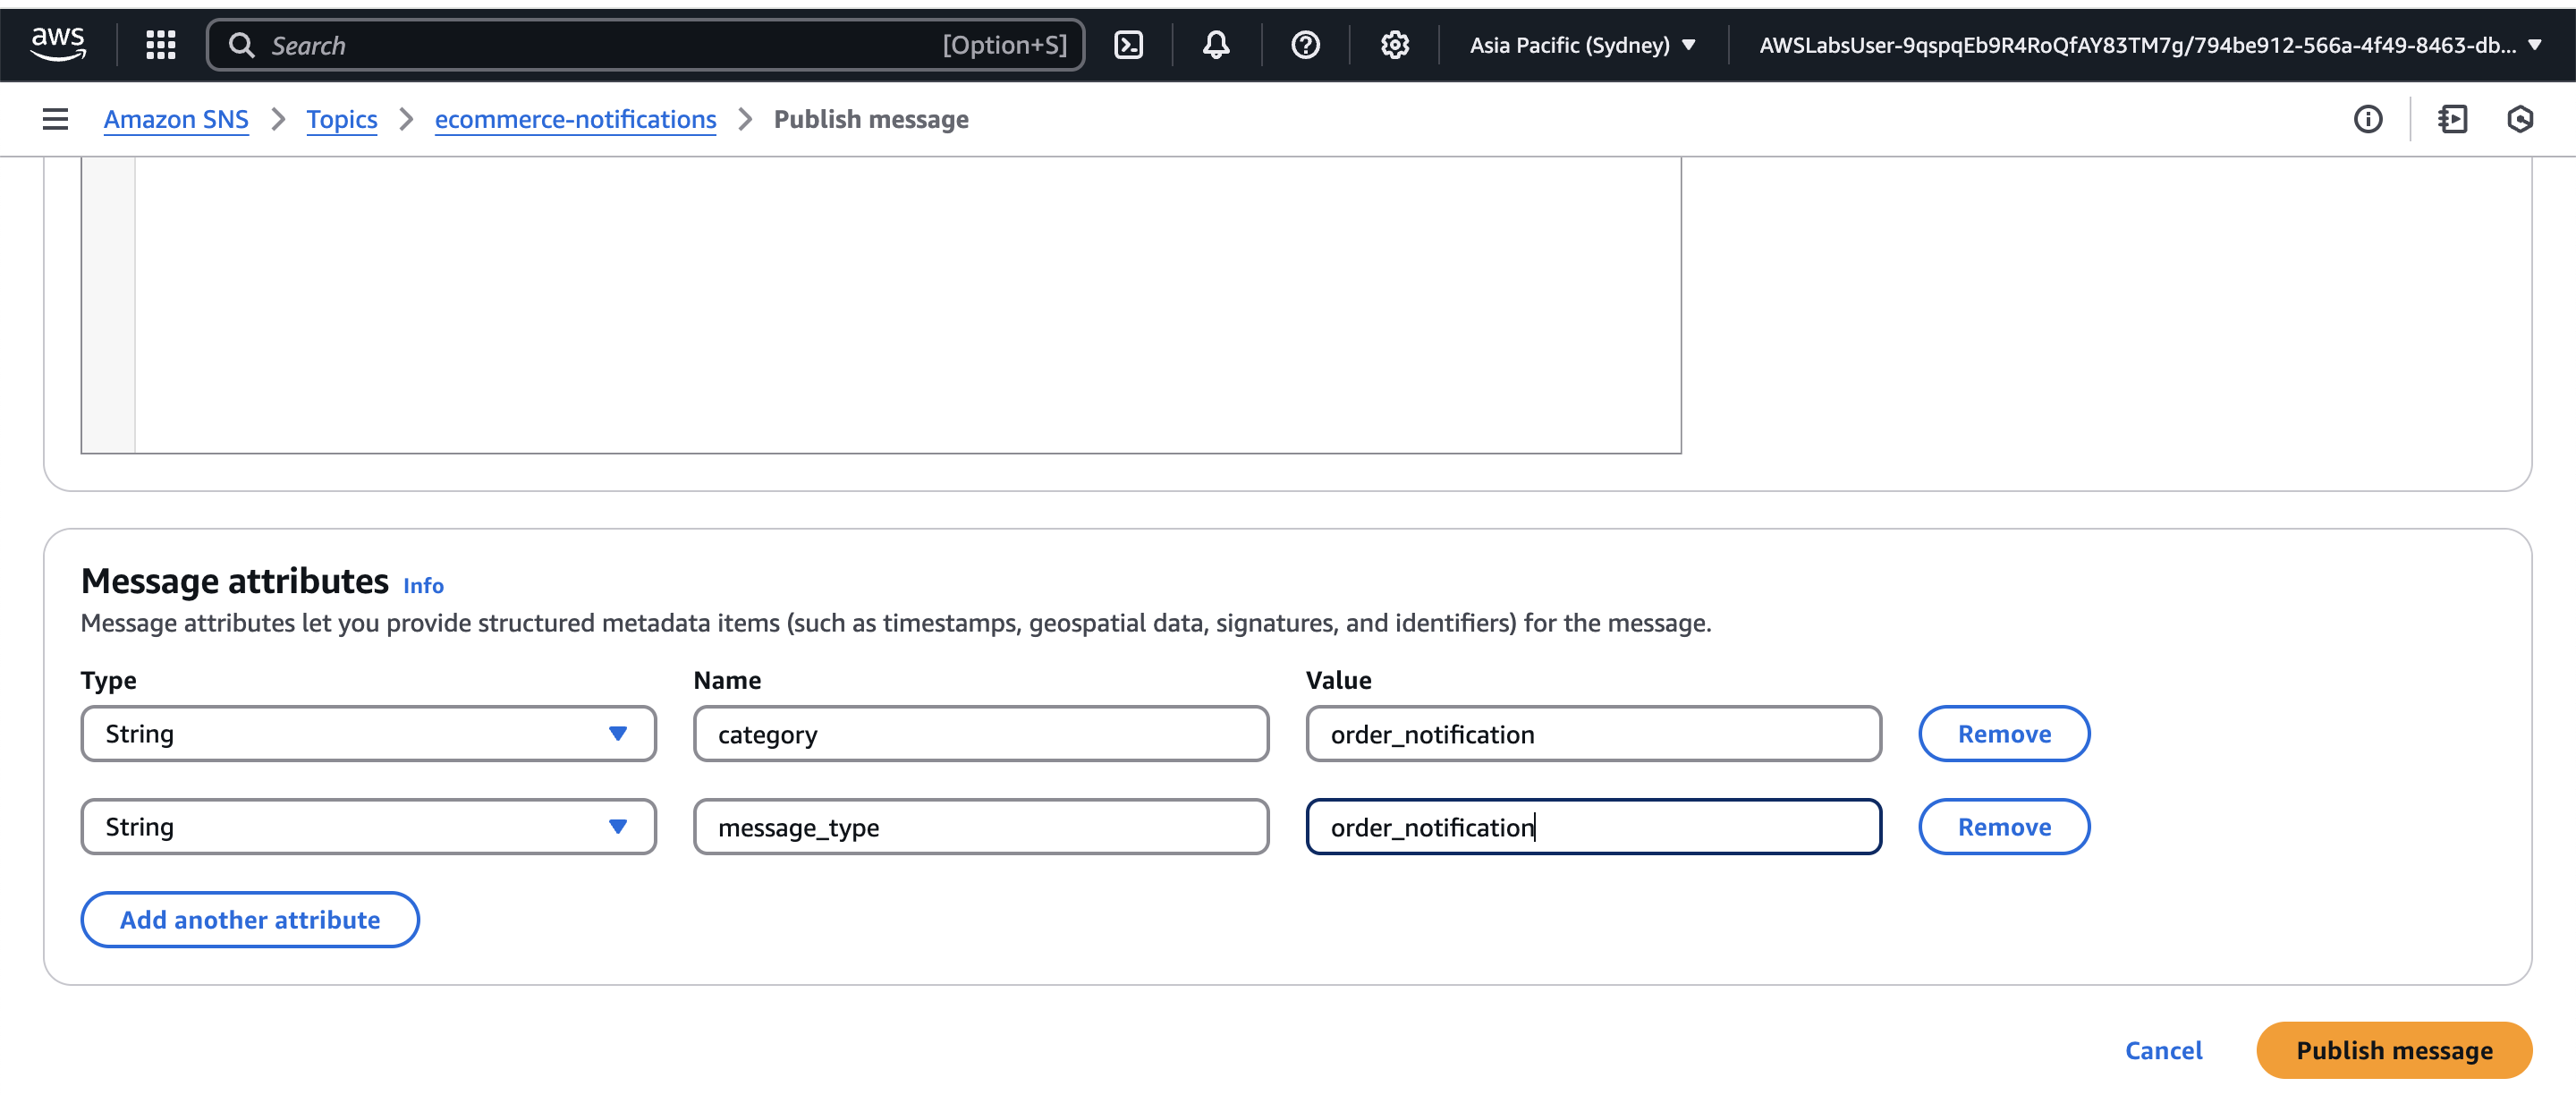Click the message_type Name field
Screen dimensions: 2576x1095
tap(980, 827)
